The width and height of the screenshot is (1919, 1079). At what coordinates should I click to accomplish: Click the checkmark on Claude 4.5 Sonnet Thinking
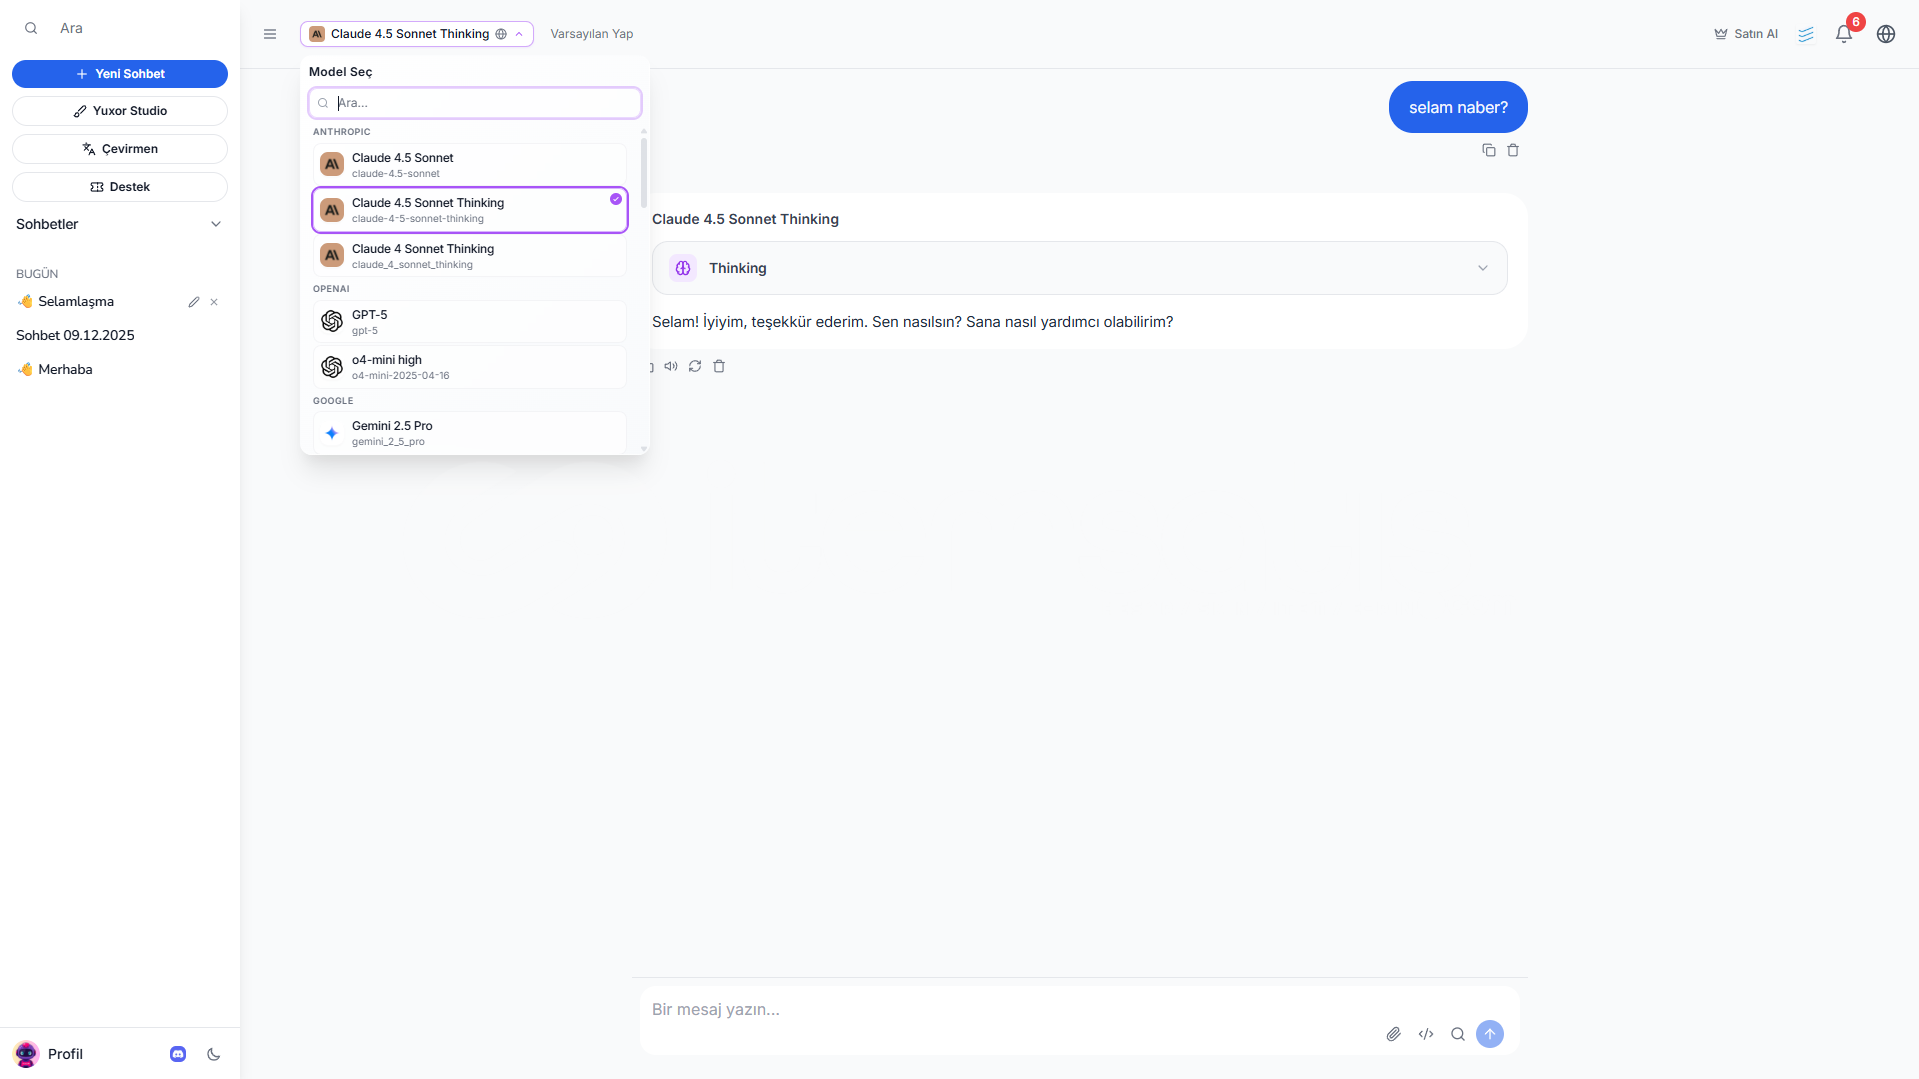[616, 199]
